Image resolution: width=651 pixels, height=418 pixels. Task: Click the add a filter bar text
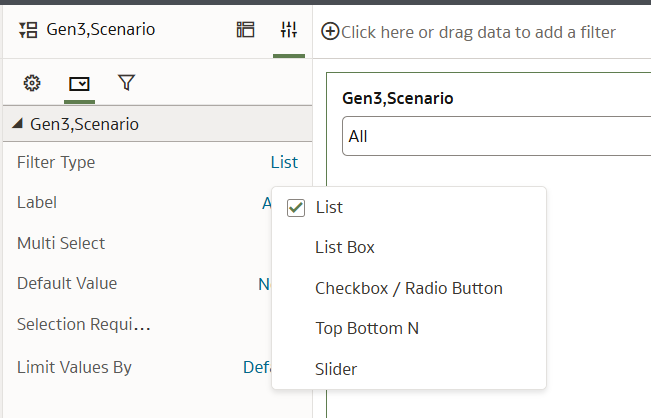coord(478,32)
